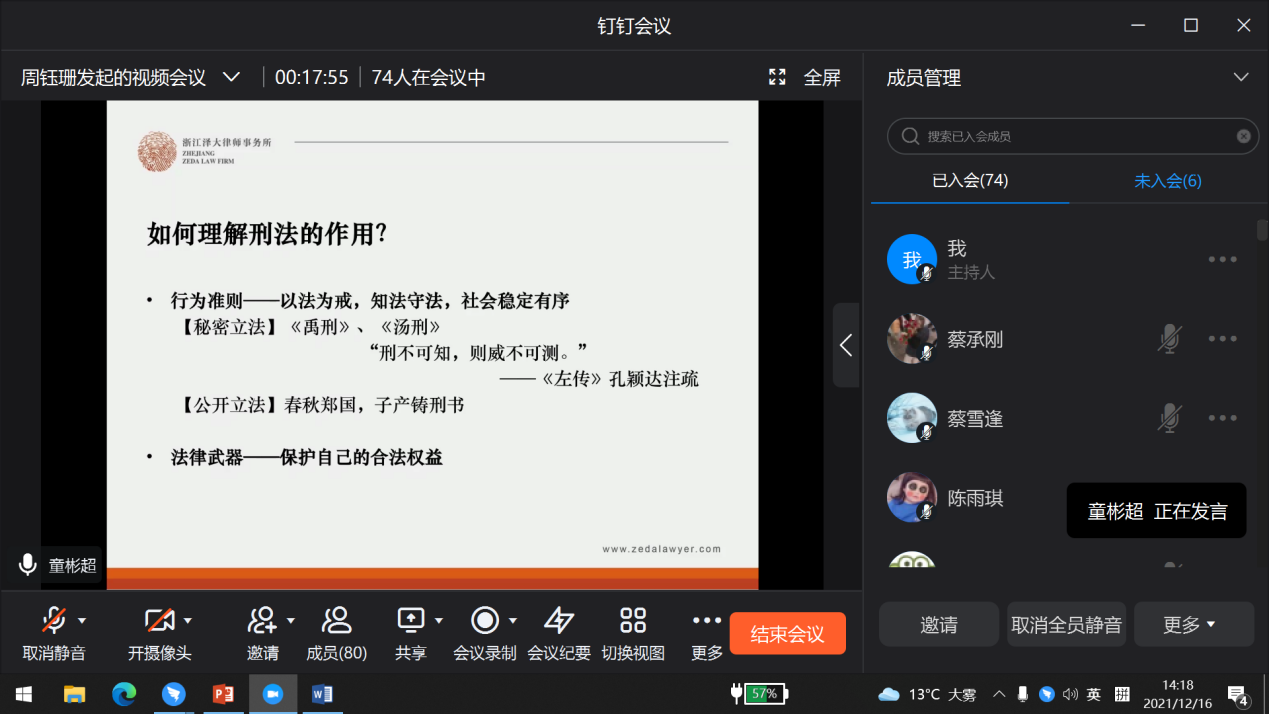Click the 全屏 fullscreen icon

[777, 77]
